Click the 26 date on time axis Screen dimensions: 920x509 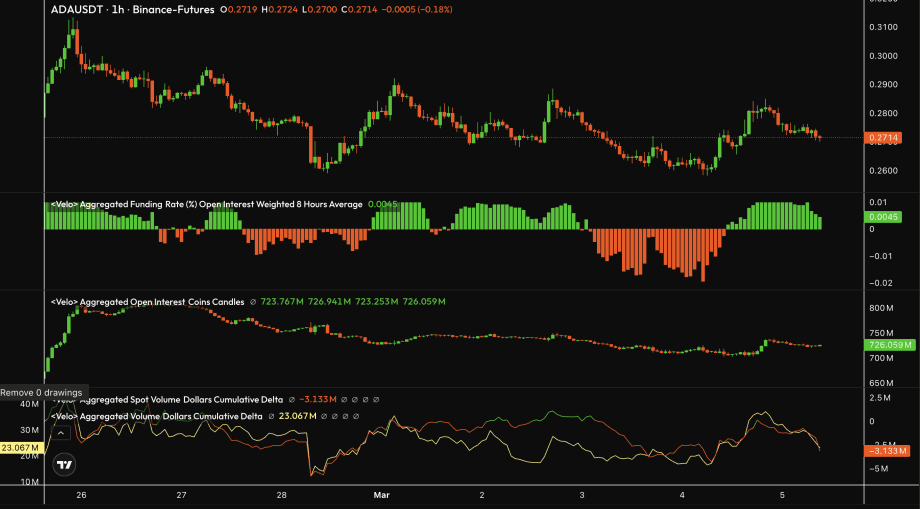point(80,495)
